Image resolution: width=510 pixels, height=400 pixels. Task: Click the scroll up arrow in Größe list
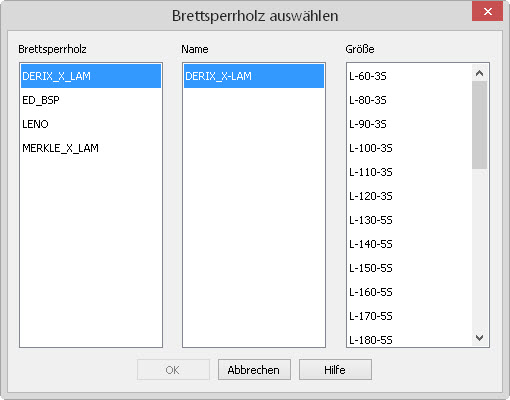[x=479, y=73]
